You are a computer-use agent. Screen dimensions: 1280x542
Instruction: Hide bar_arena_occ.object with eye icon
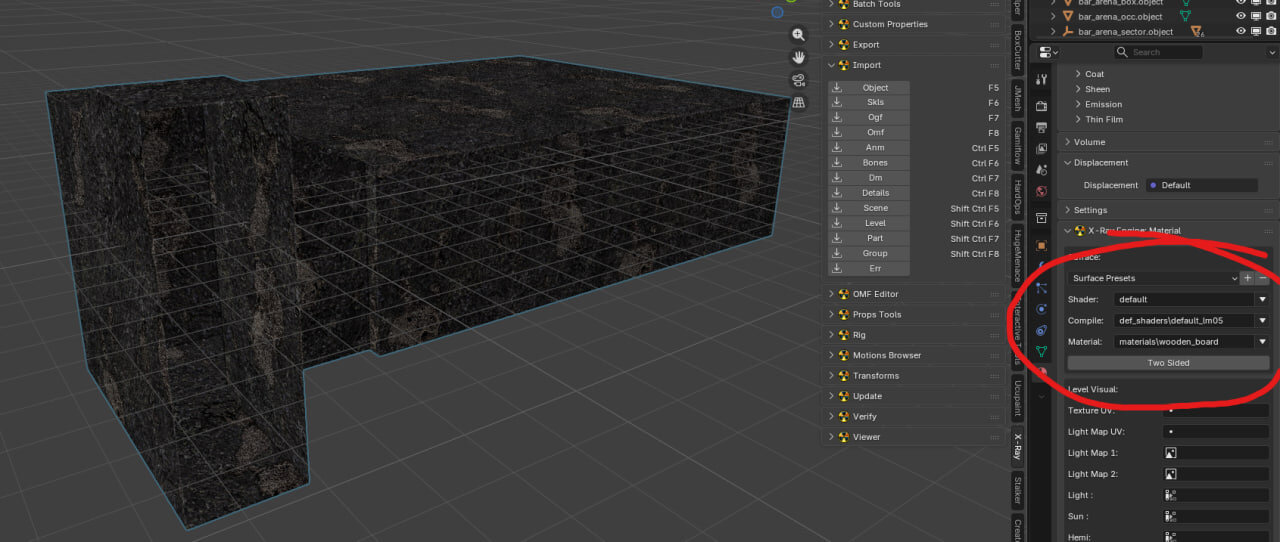pyautogui.click(x=1241, y=16)
